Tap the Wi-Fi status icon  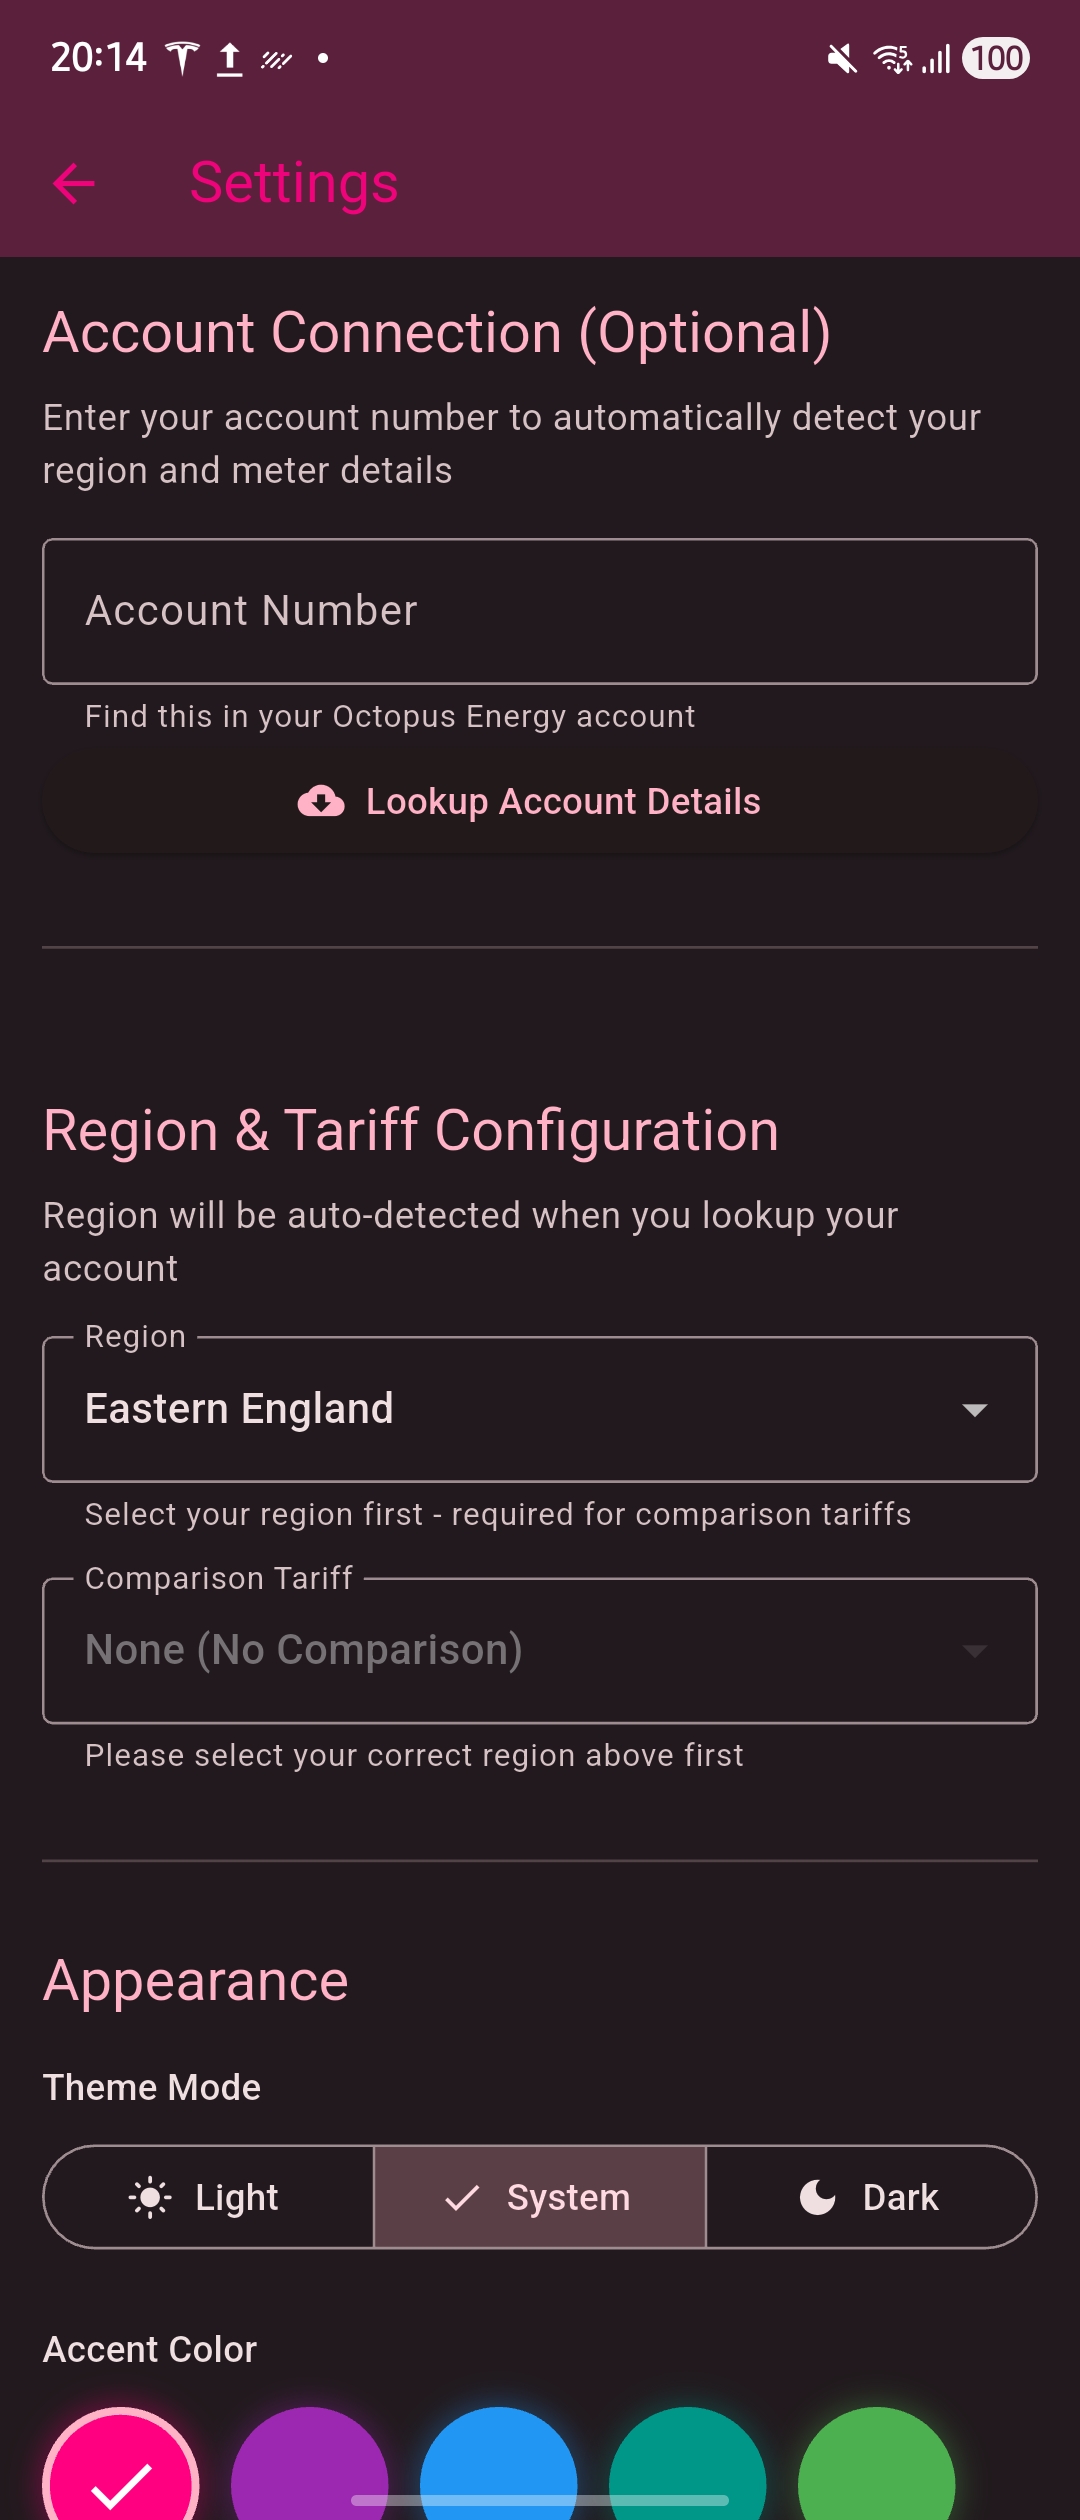[x=893, y=60]
